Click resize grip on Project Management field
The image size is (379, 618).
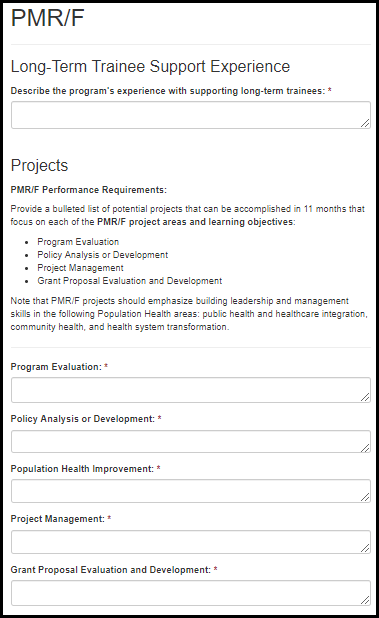(365, 548)
